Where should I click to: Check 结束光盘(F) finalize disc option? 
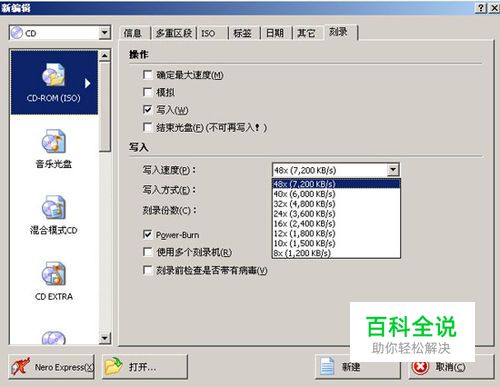[147, 127]
